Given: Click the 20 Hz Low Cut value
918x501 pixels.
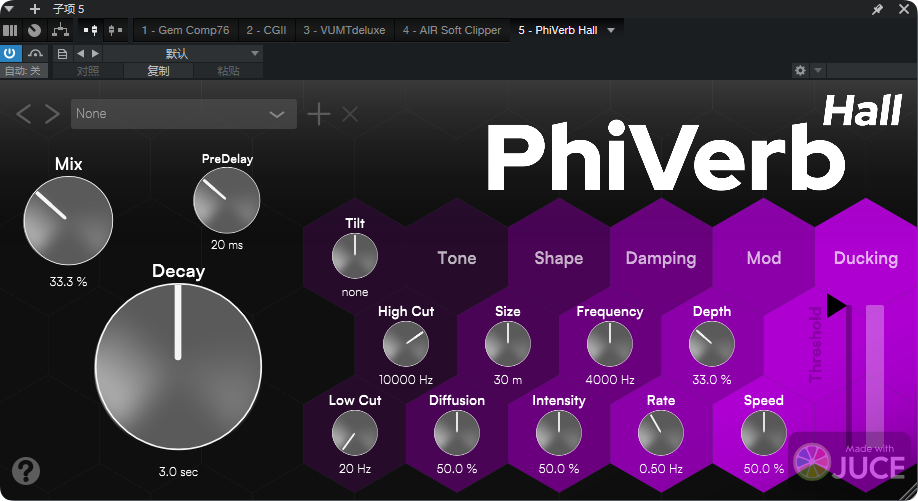Looking at the screenshot, I should point(355,469).
